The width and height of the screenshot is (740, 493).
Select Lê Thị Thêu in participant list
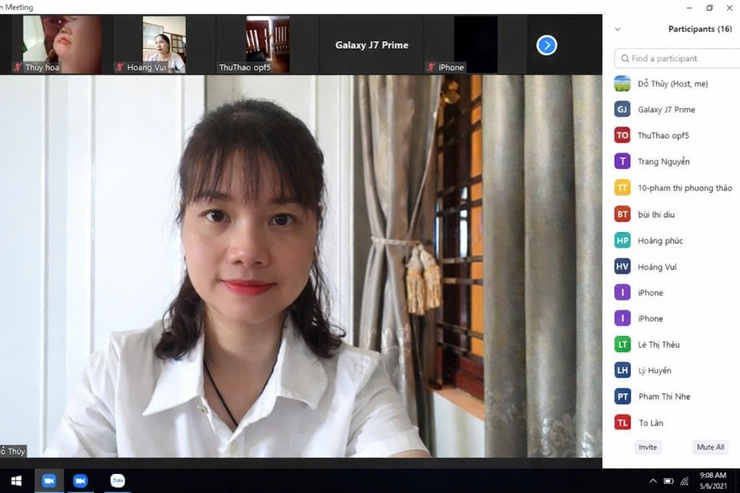click(658, 344)
